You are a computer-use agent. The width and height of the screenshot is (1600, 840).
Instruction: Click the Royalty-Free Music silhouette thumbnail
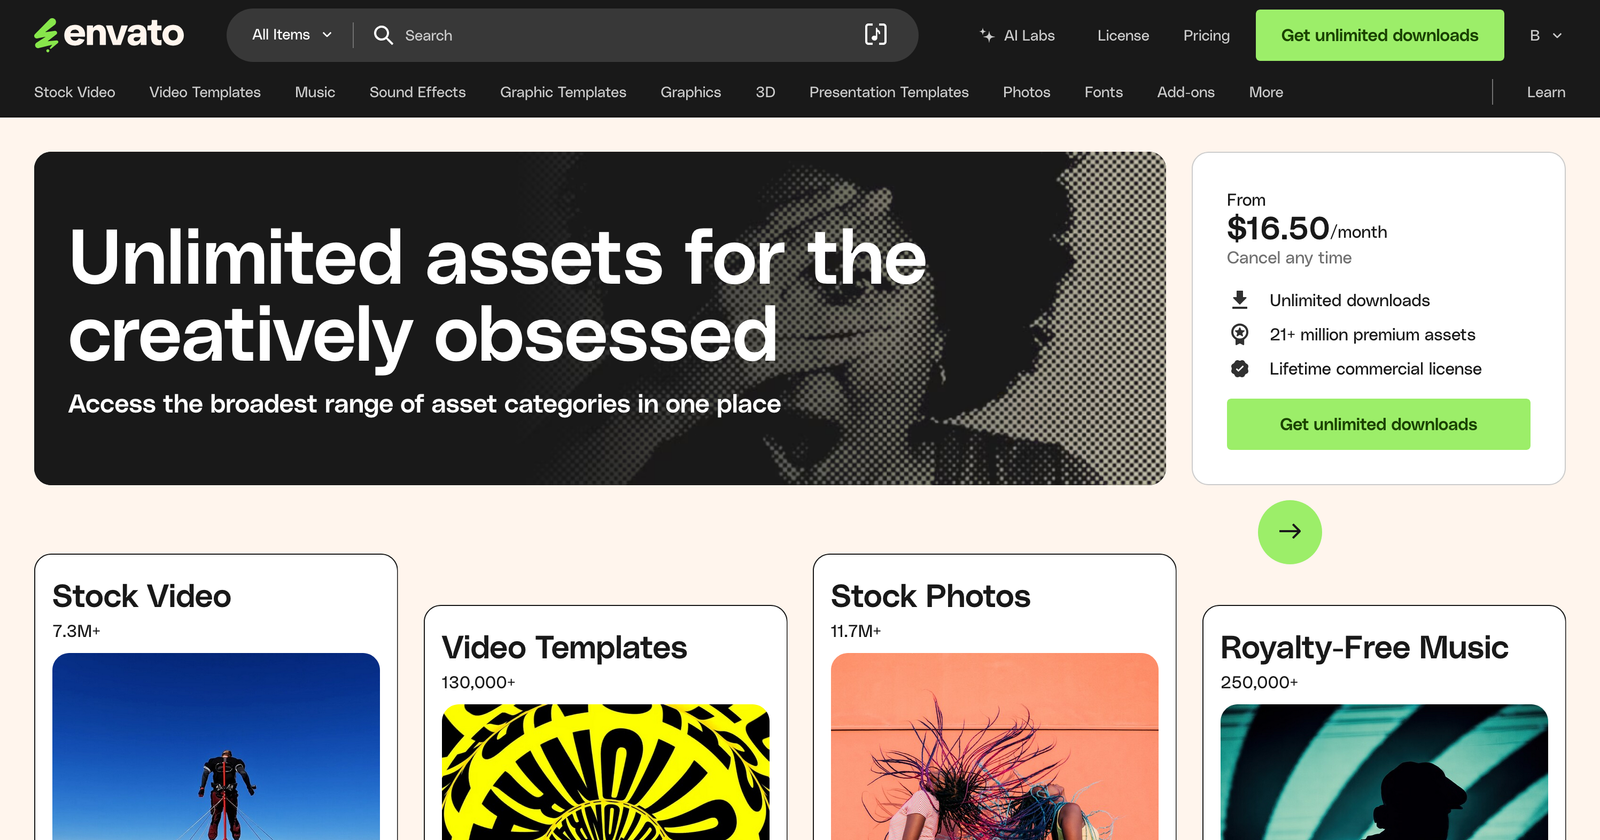click(x=1384, y=772)
